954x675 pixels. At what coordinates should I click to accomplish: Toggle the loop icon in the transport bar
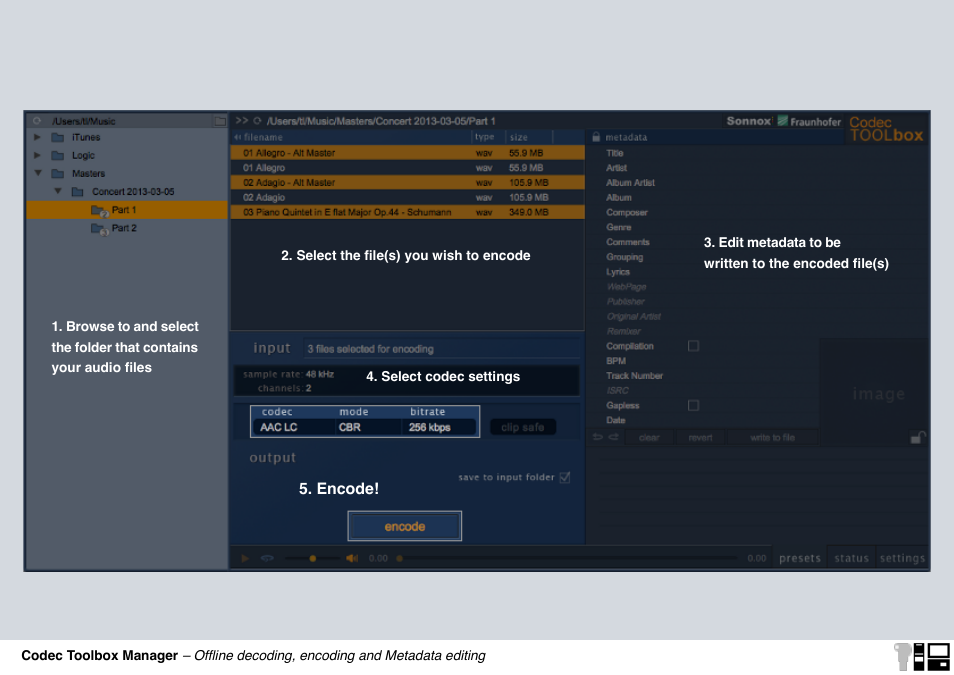click(x=267, y=558)
